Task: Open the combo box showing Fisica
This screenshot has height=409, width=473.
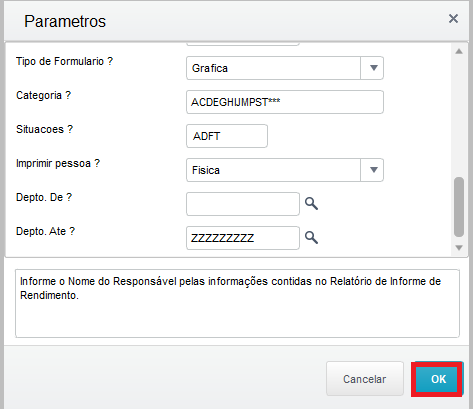Action: point(285,170)
